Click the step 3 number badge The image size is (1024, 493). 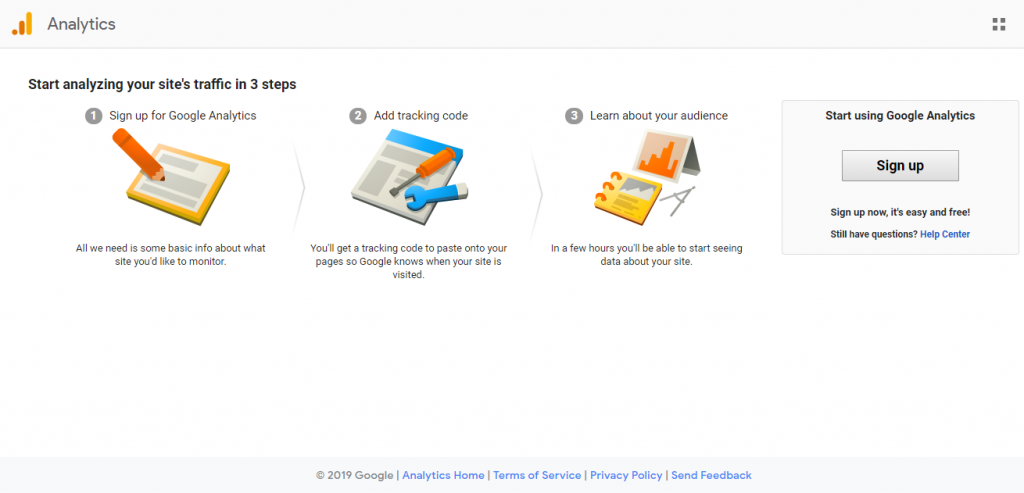tap(574, 116)
